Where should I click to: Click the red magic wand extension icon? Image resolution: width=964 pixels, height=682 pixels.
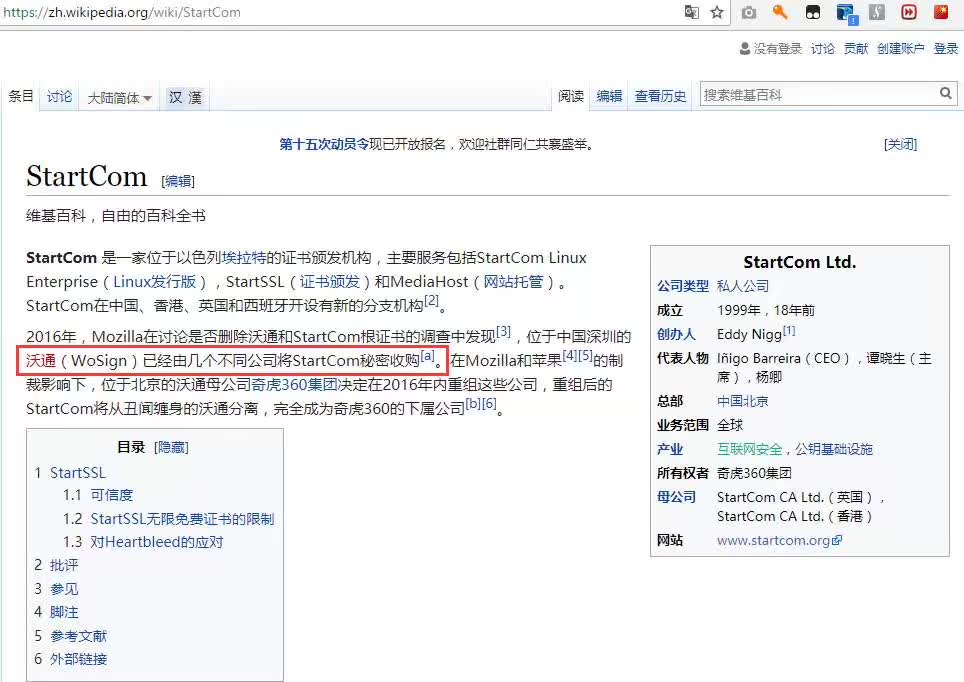click(941, 12)
